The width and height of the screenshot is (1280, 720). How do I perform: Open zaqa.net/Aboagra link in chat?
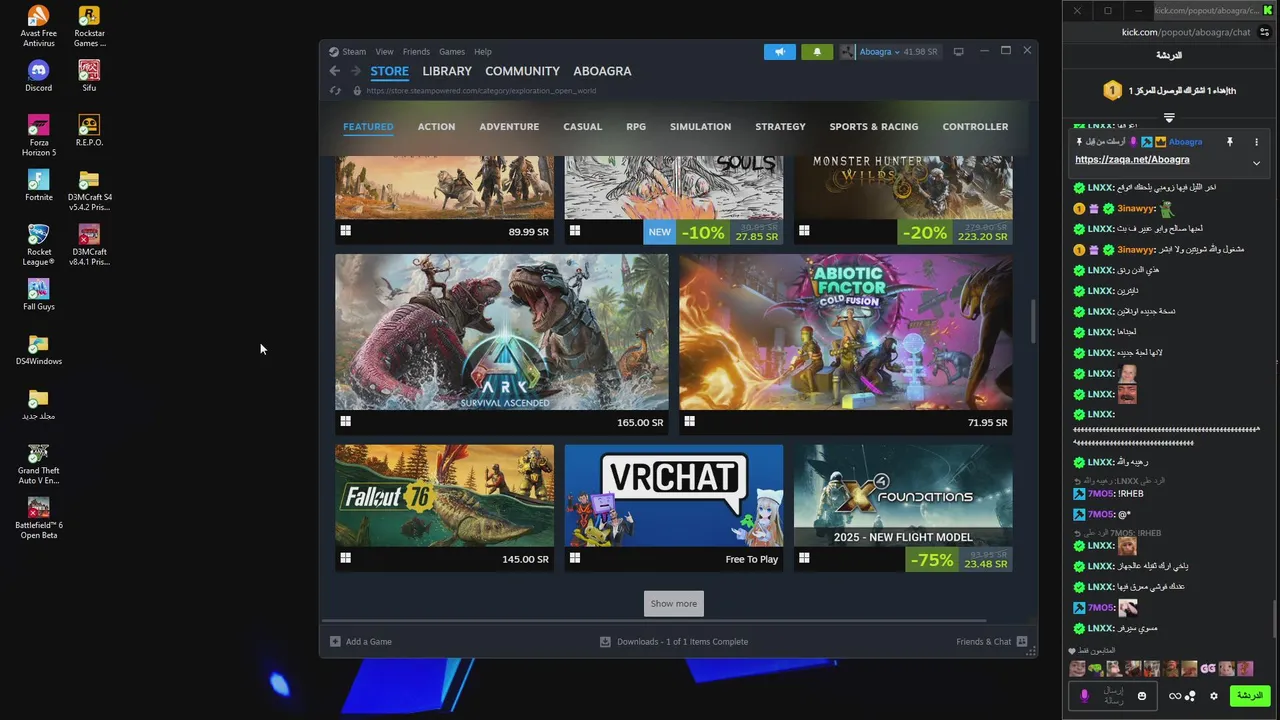coord(1132,160)
